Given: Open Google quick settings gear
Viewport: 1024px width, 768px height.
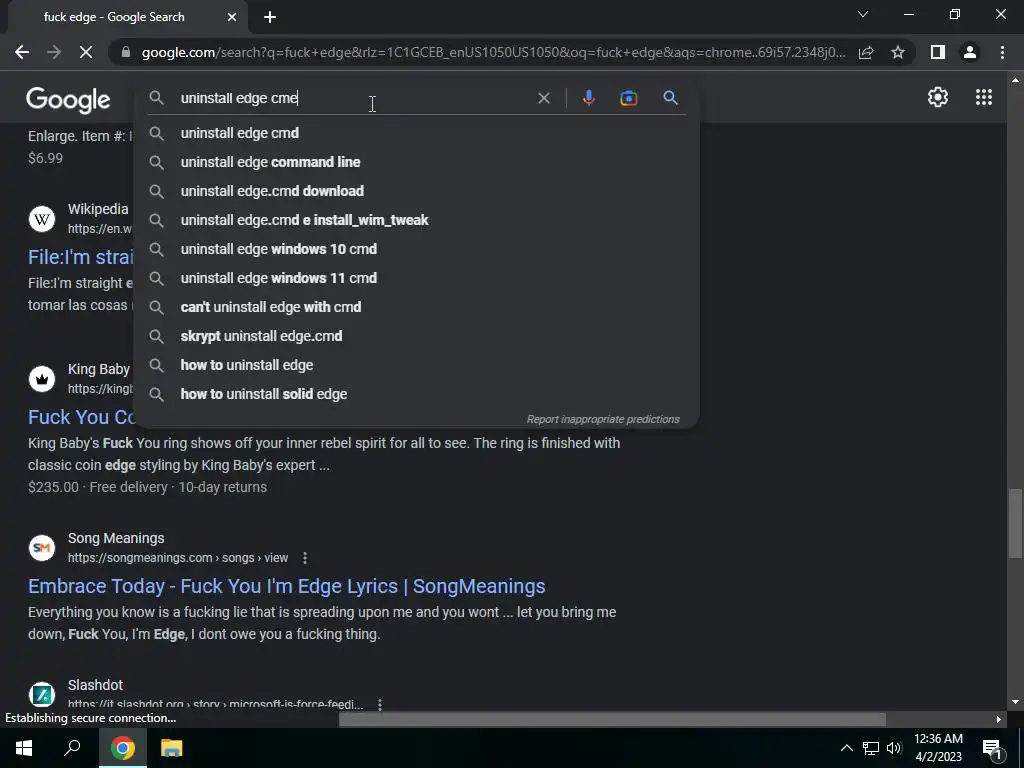Looking at the screenshot, I should [x=938, y=97].
